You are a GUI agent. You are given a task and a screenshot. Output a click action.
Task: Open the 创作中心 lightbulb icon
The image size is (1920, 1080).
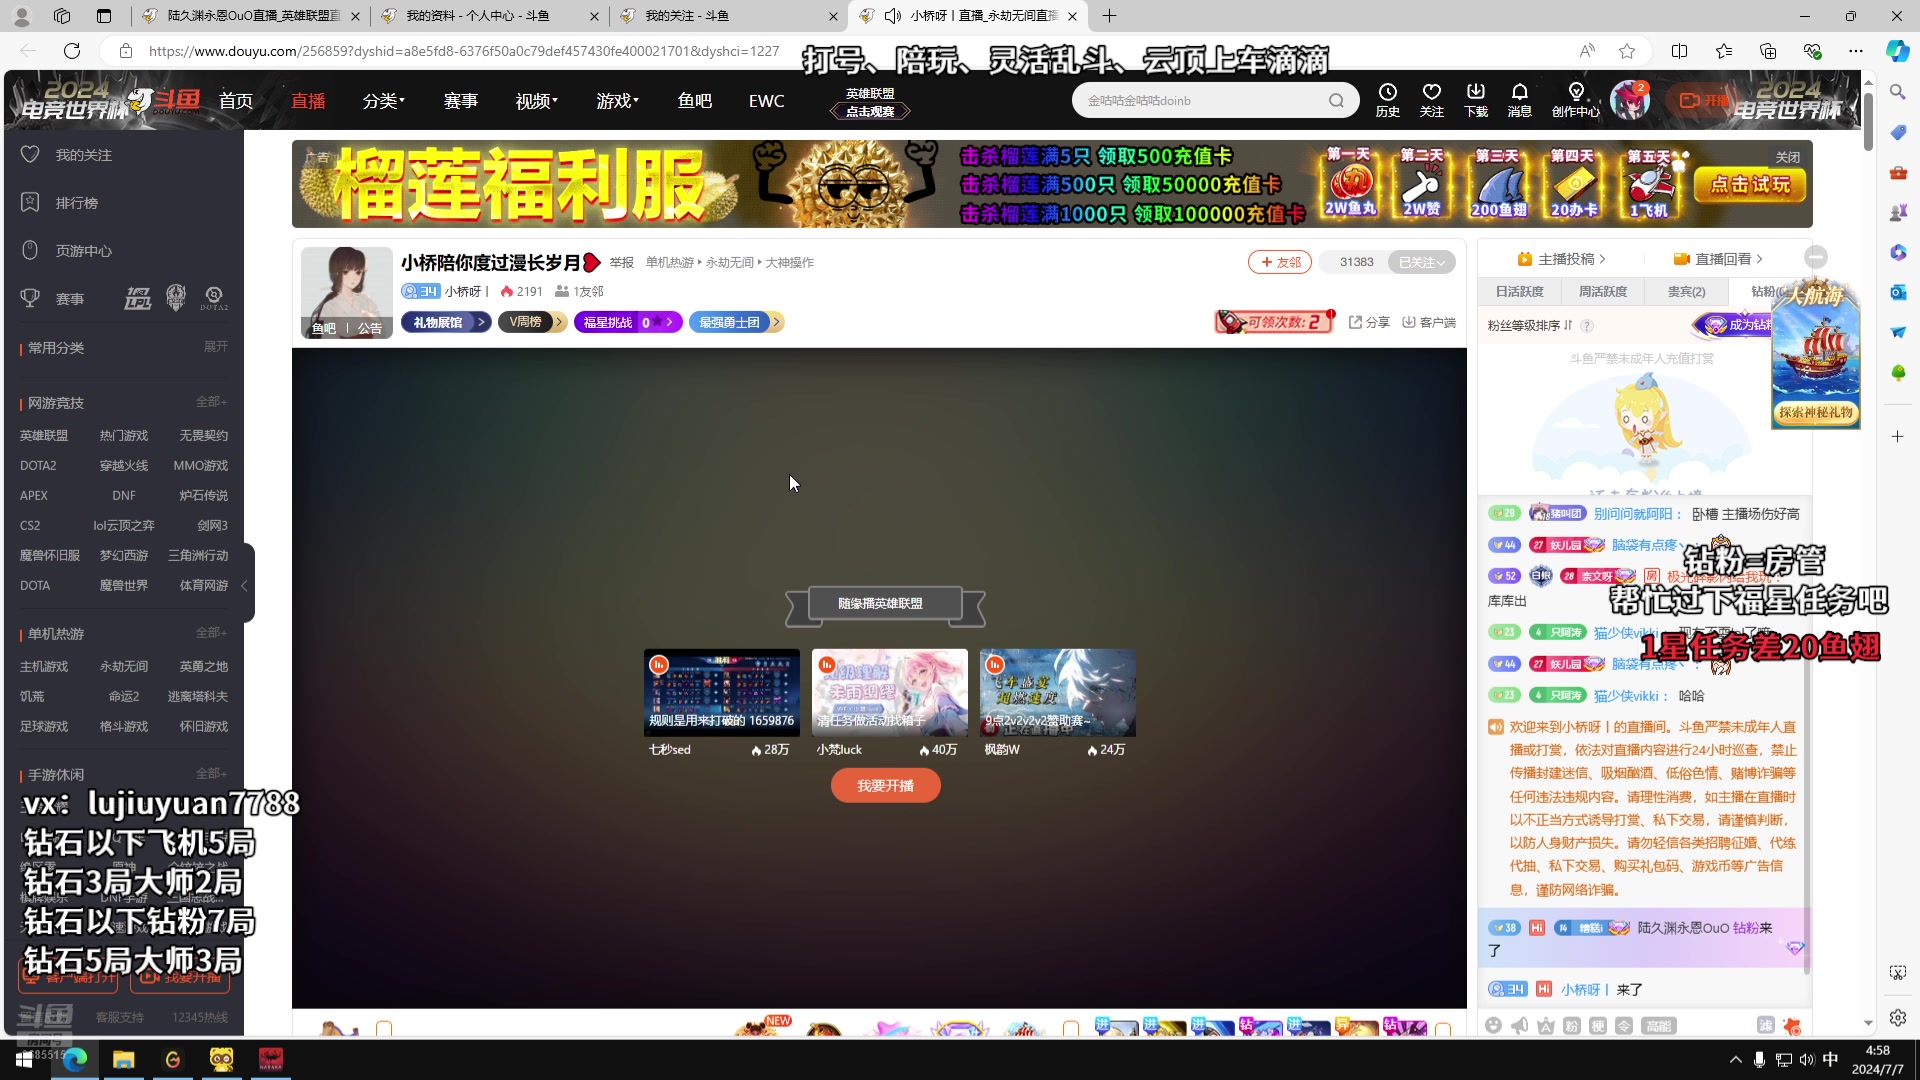(1575, 100)
